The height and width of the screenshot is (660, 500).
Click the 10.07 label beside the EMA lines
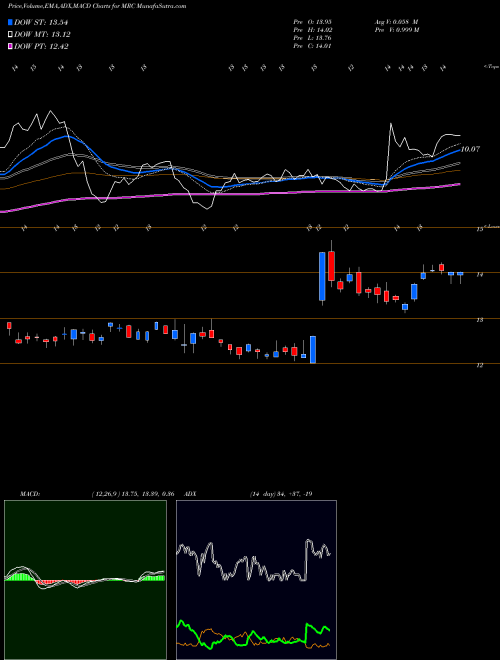tap(470, 149)
